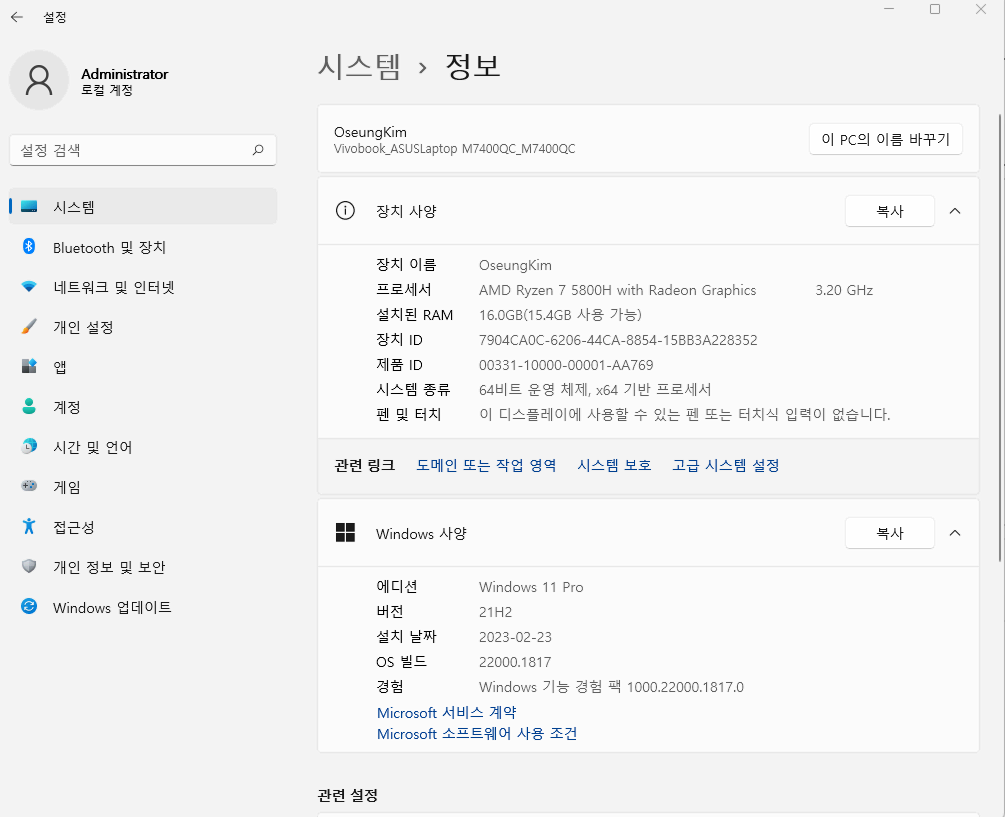Click the 앱 icon in sidebar
The height and width of the screenshot is (817, 1005).
tap(29, 367)
